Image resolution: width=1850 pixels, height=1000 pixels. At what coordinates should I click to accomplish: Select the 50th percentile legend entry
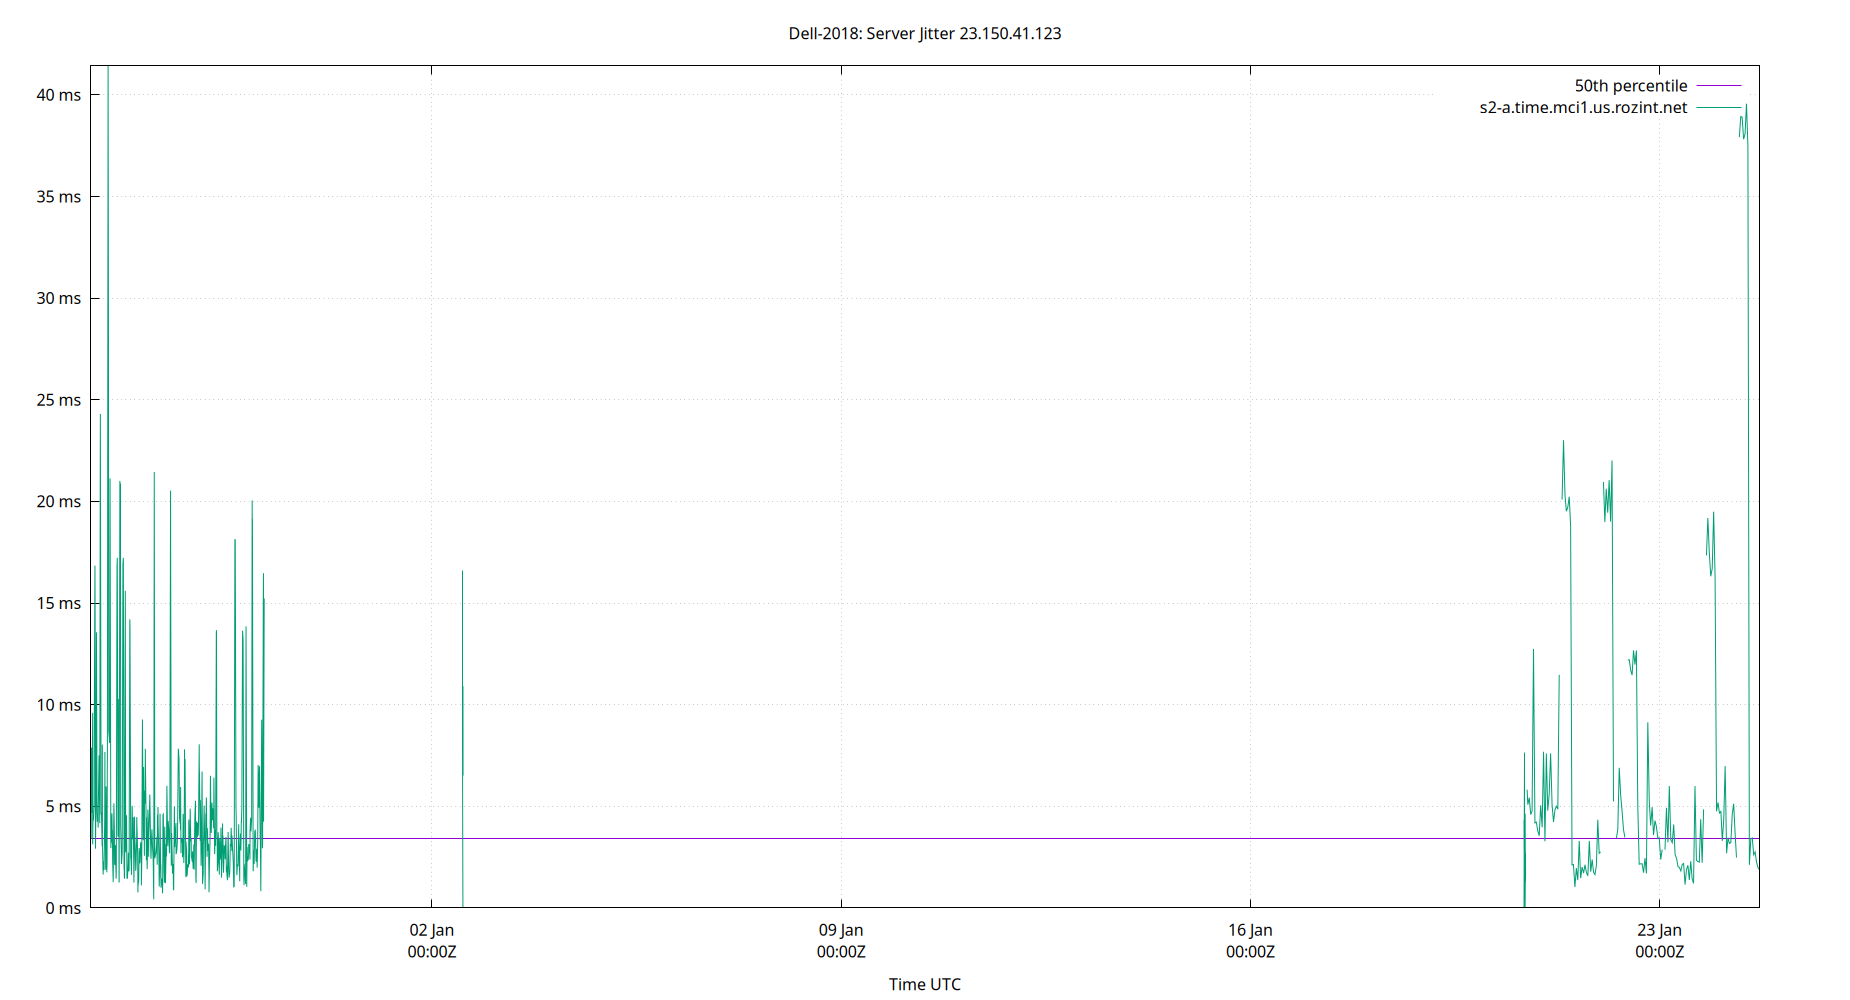coord(1630,85)
